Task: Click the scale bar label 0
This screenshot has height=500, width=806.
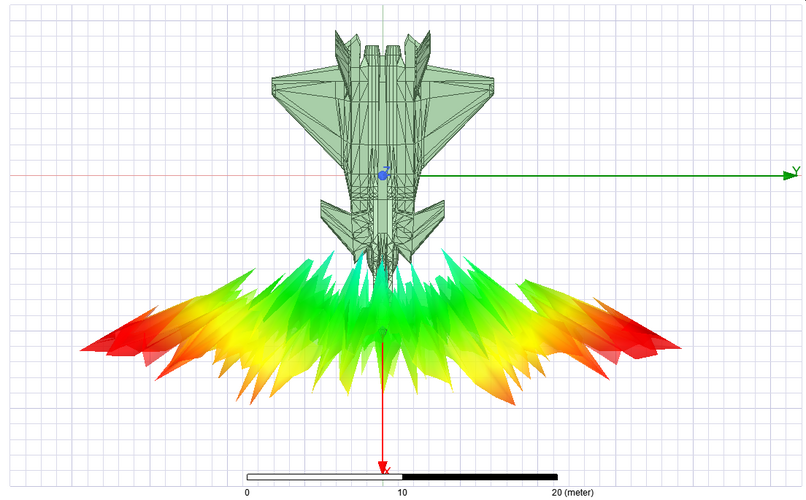Action: pyautogui.click(x=247, y=492)
